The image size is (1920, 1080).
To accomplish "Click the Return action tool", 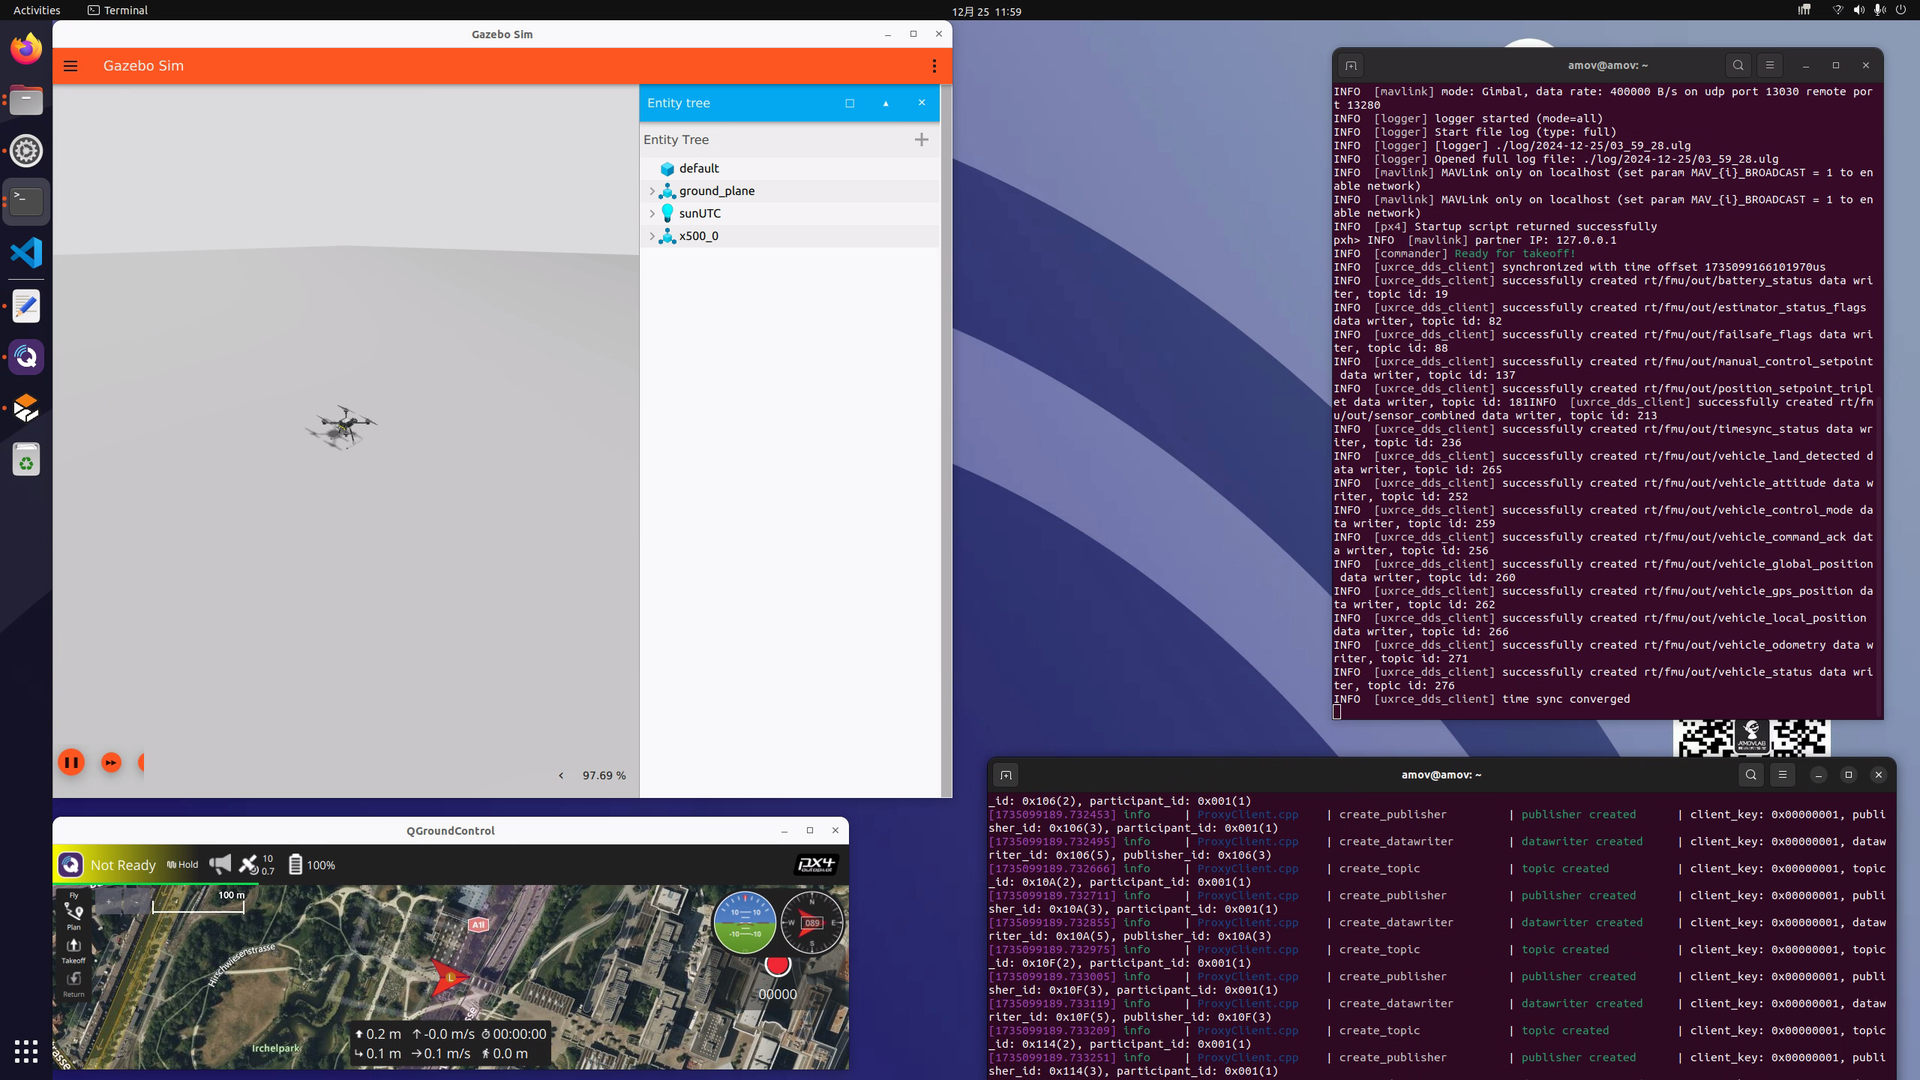I will click(x=73, y=984).
